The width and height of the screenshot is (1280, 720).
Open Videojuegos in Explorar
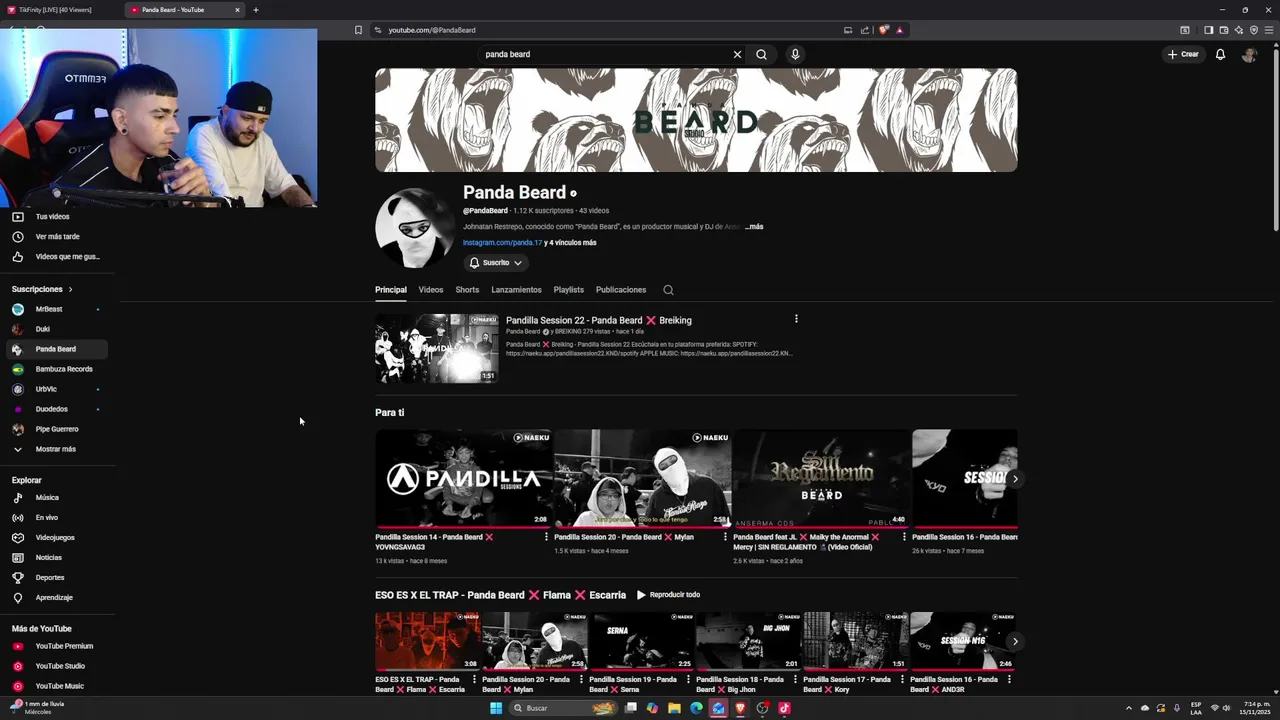pos(56,537)
